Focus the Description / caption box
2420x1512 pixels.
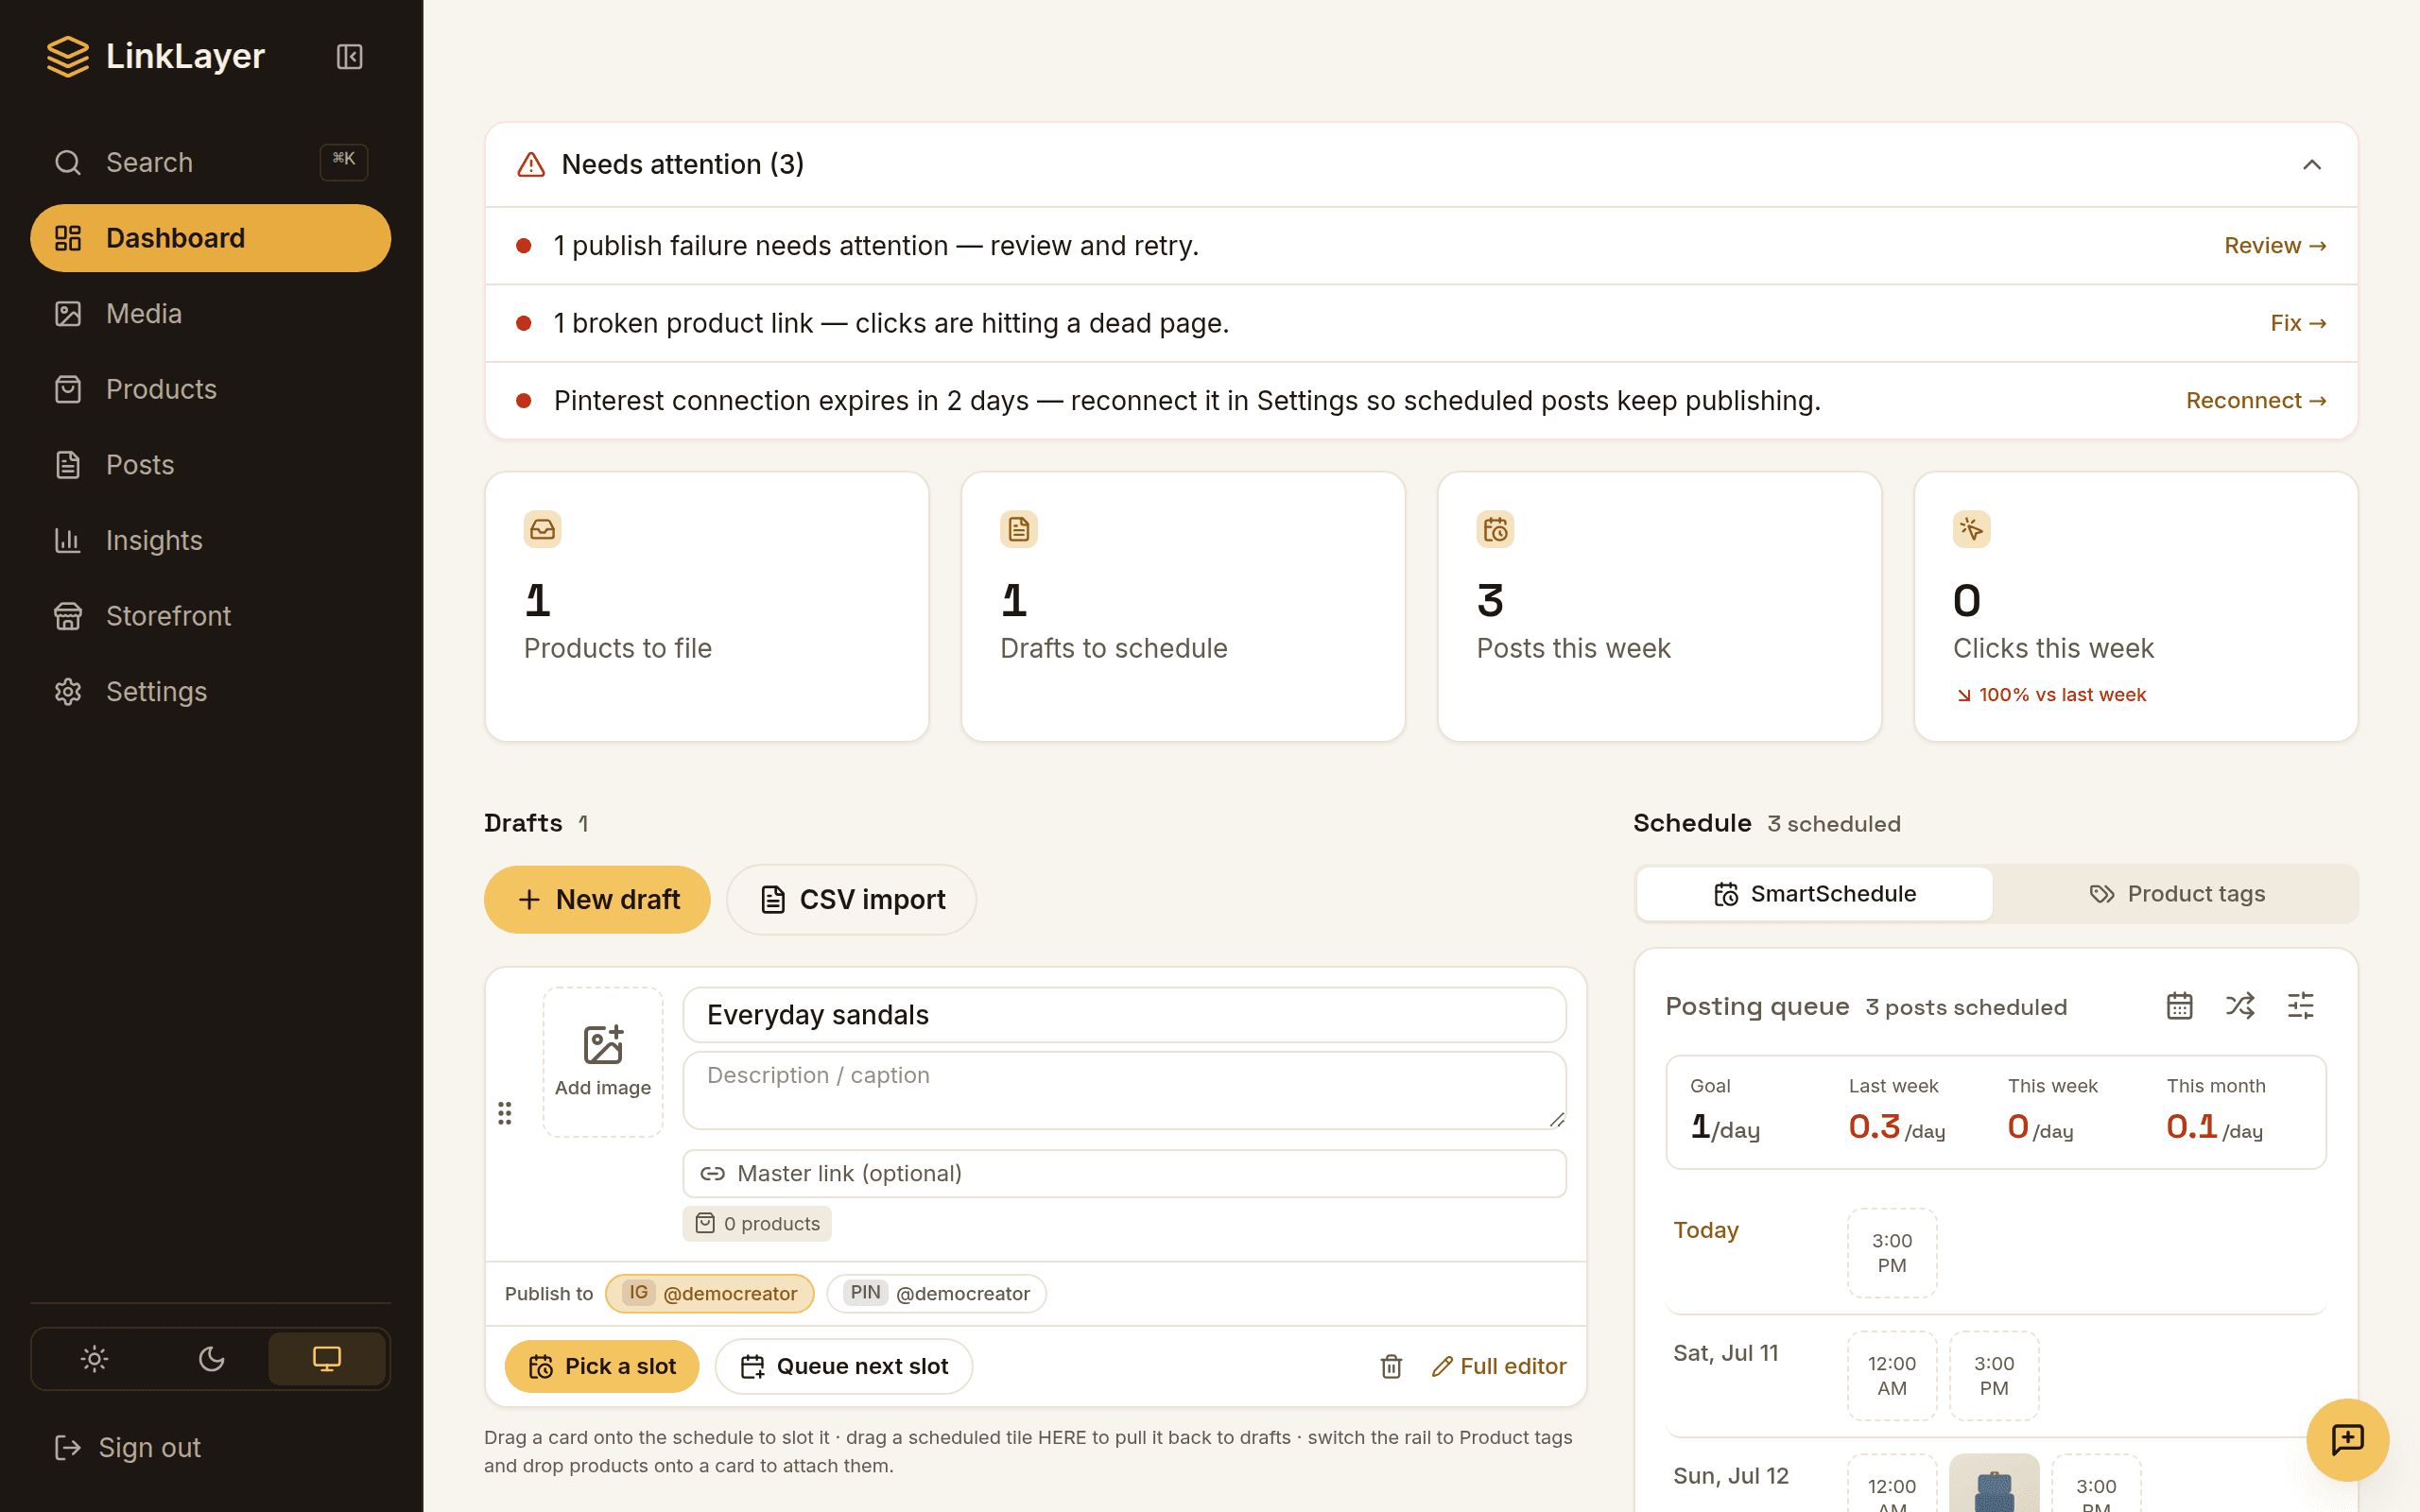(x=1124, y=1090)
